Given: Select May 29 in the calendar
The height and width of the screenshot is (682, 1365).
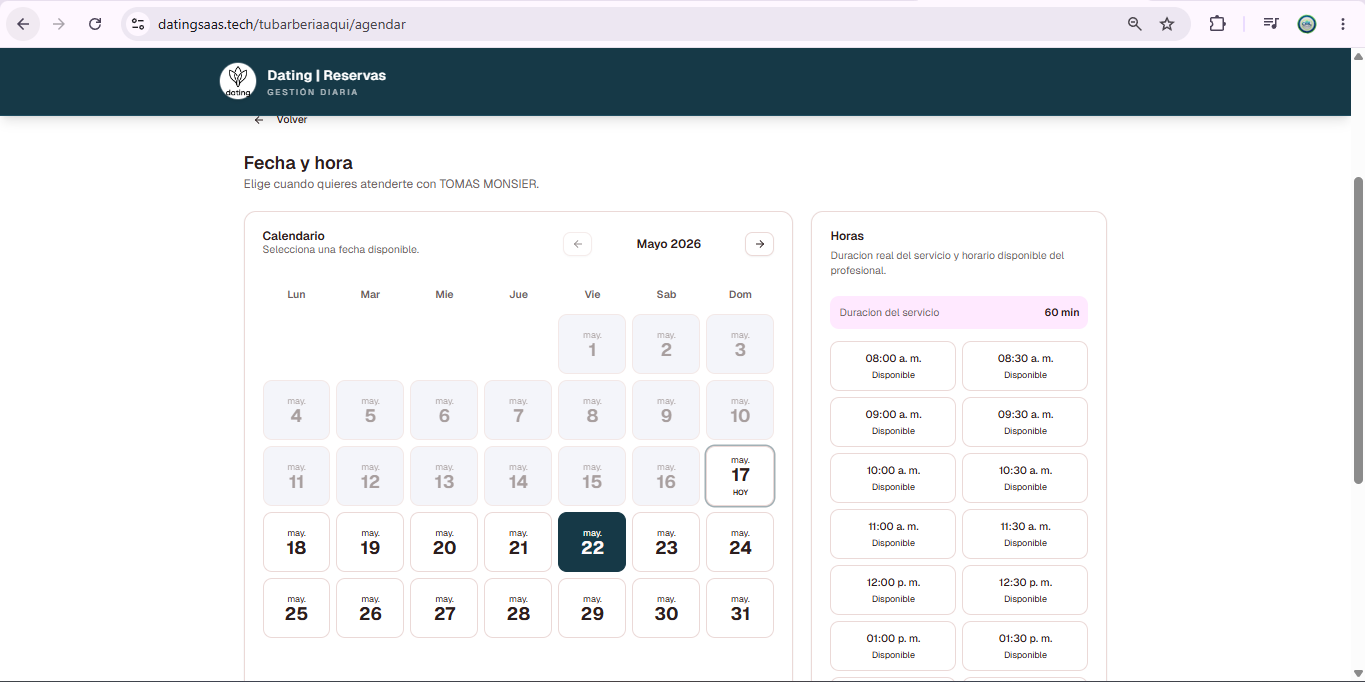Looking at the screenshot, I should tap(592, 608).
